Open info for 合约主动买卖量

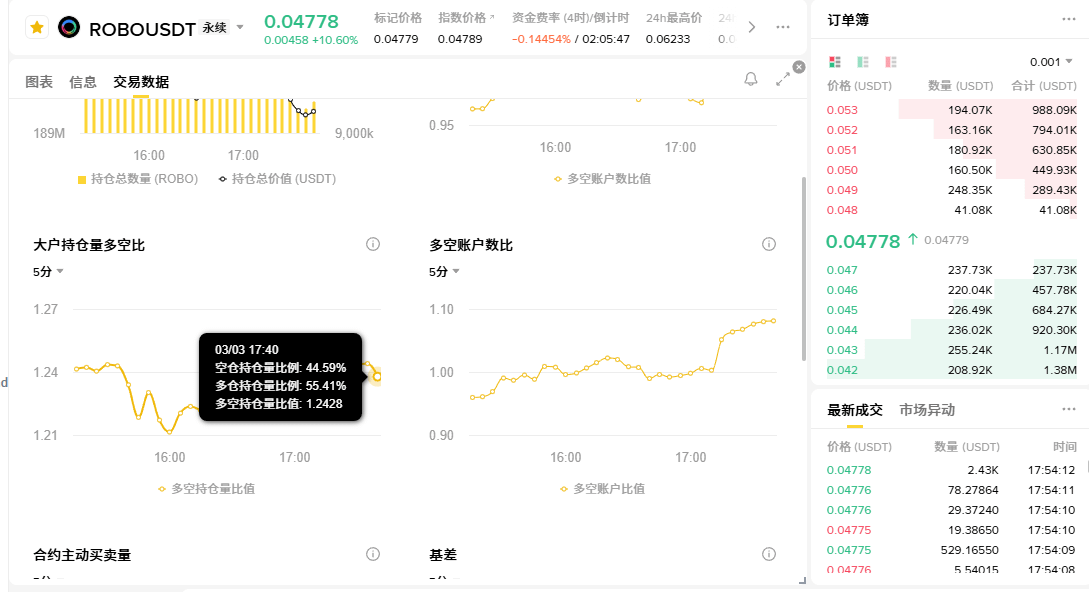pos(373,554)
